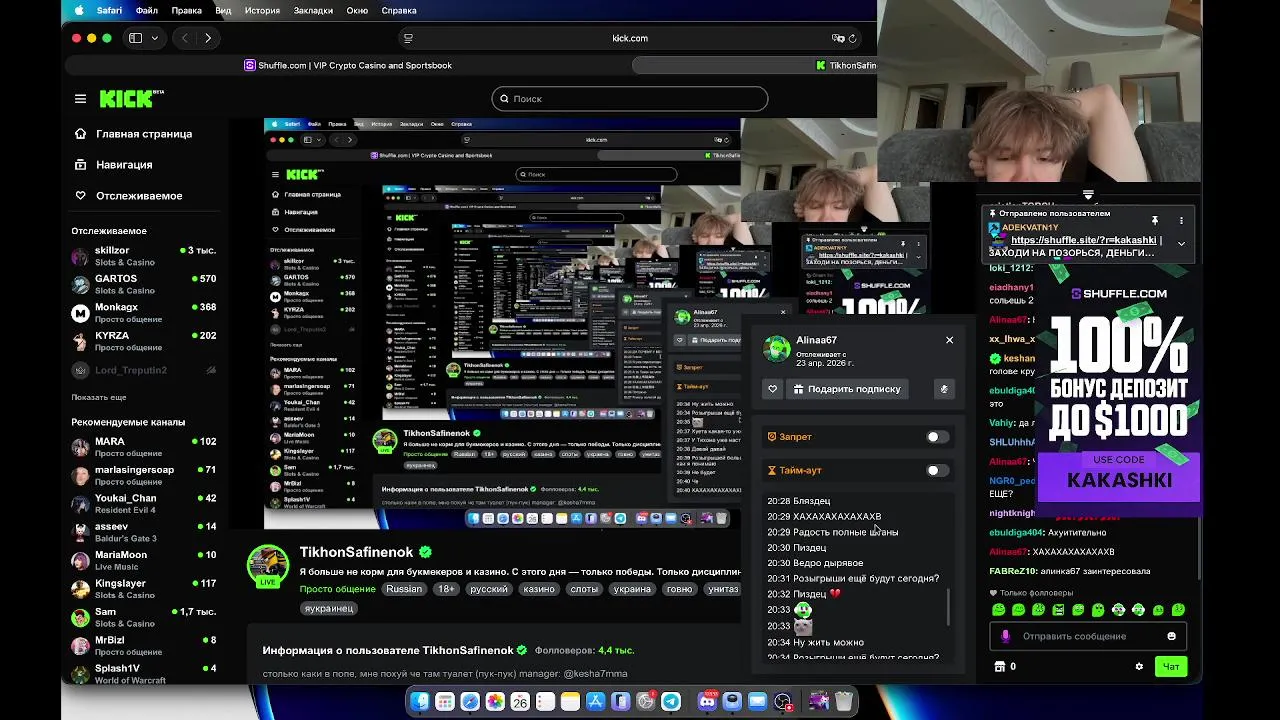The width and height of the screenshot is (1280, 720).
Task: Switch to the Shuffle.com tab
Action: coord(348,65)
